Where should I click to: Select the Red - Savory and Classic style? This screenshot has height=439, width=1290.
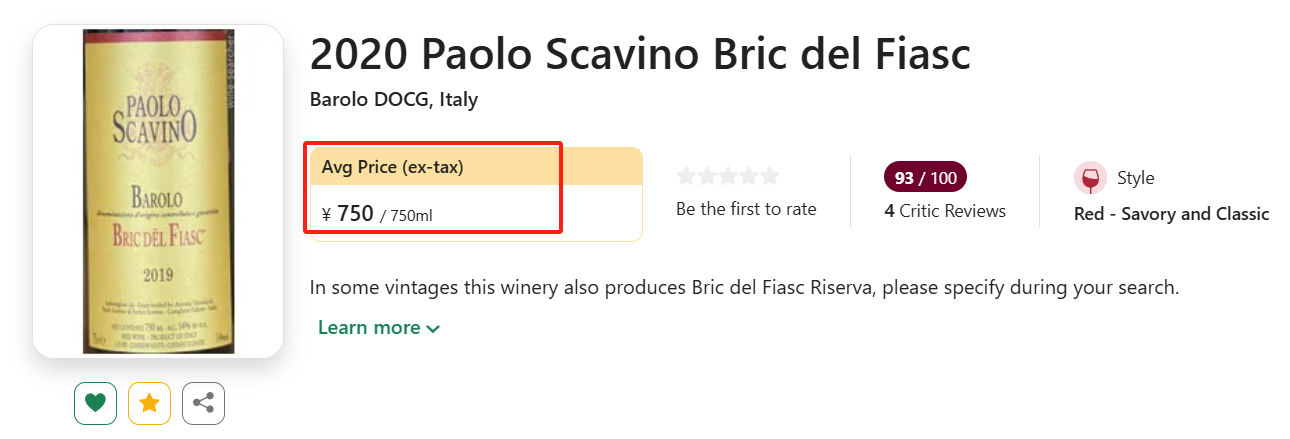click(x=1171, y=214)
